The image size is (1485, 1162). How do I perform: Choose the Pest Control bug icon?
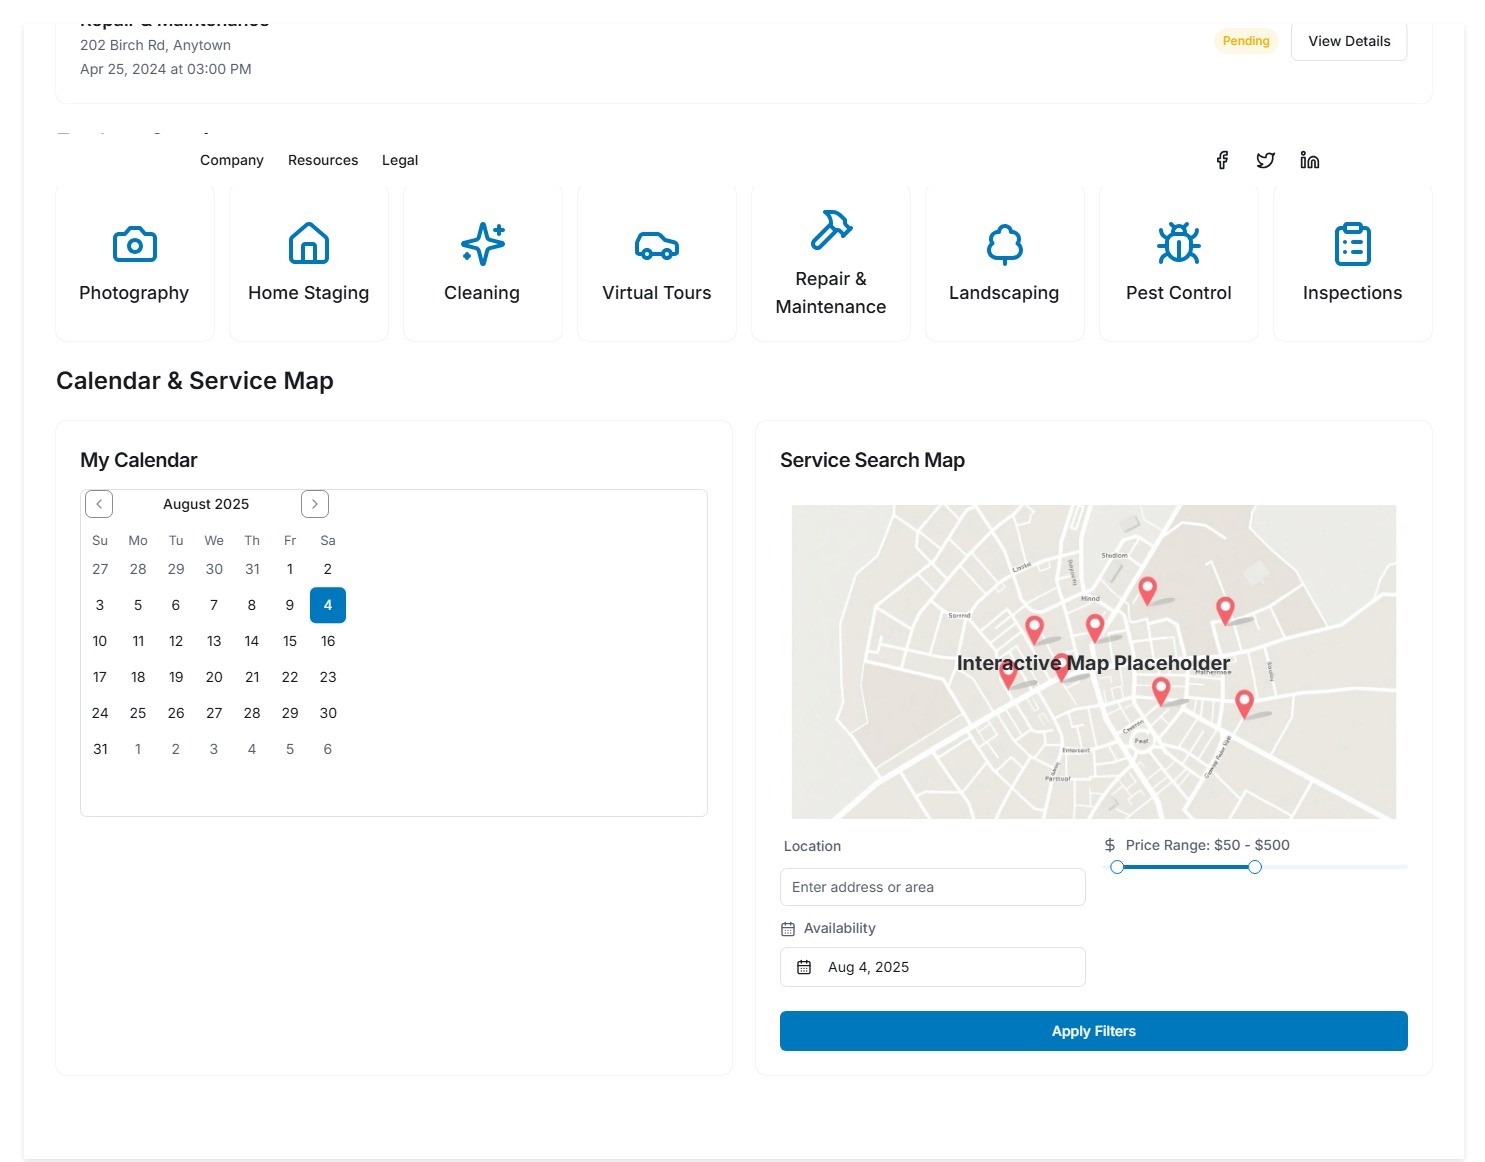[1179, 244]
